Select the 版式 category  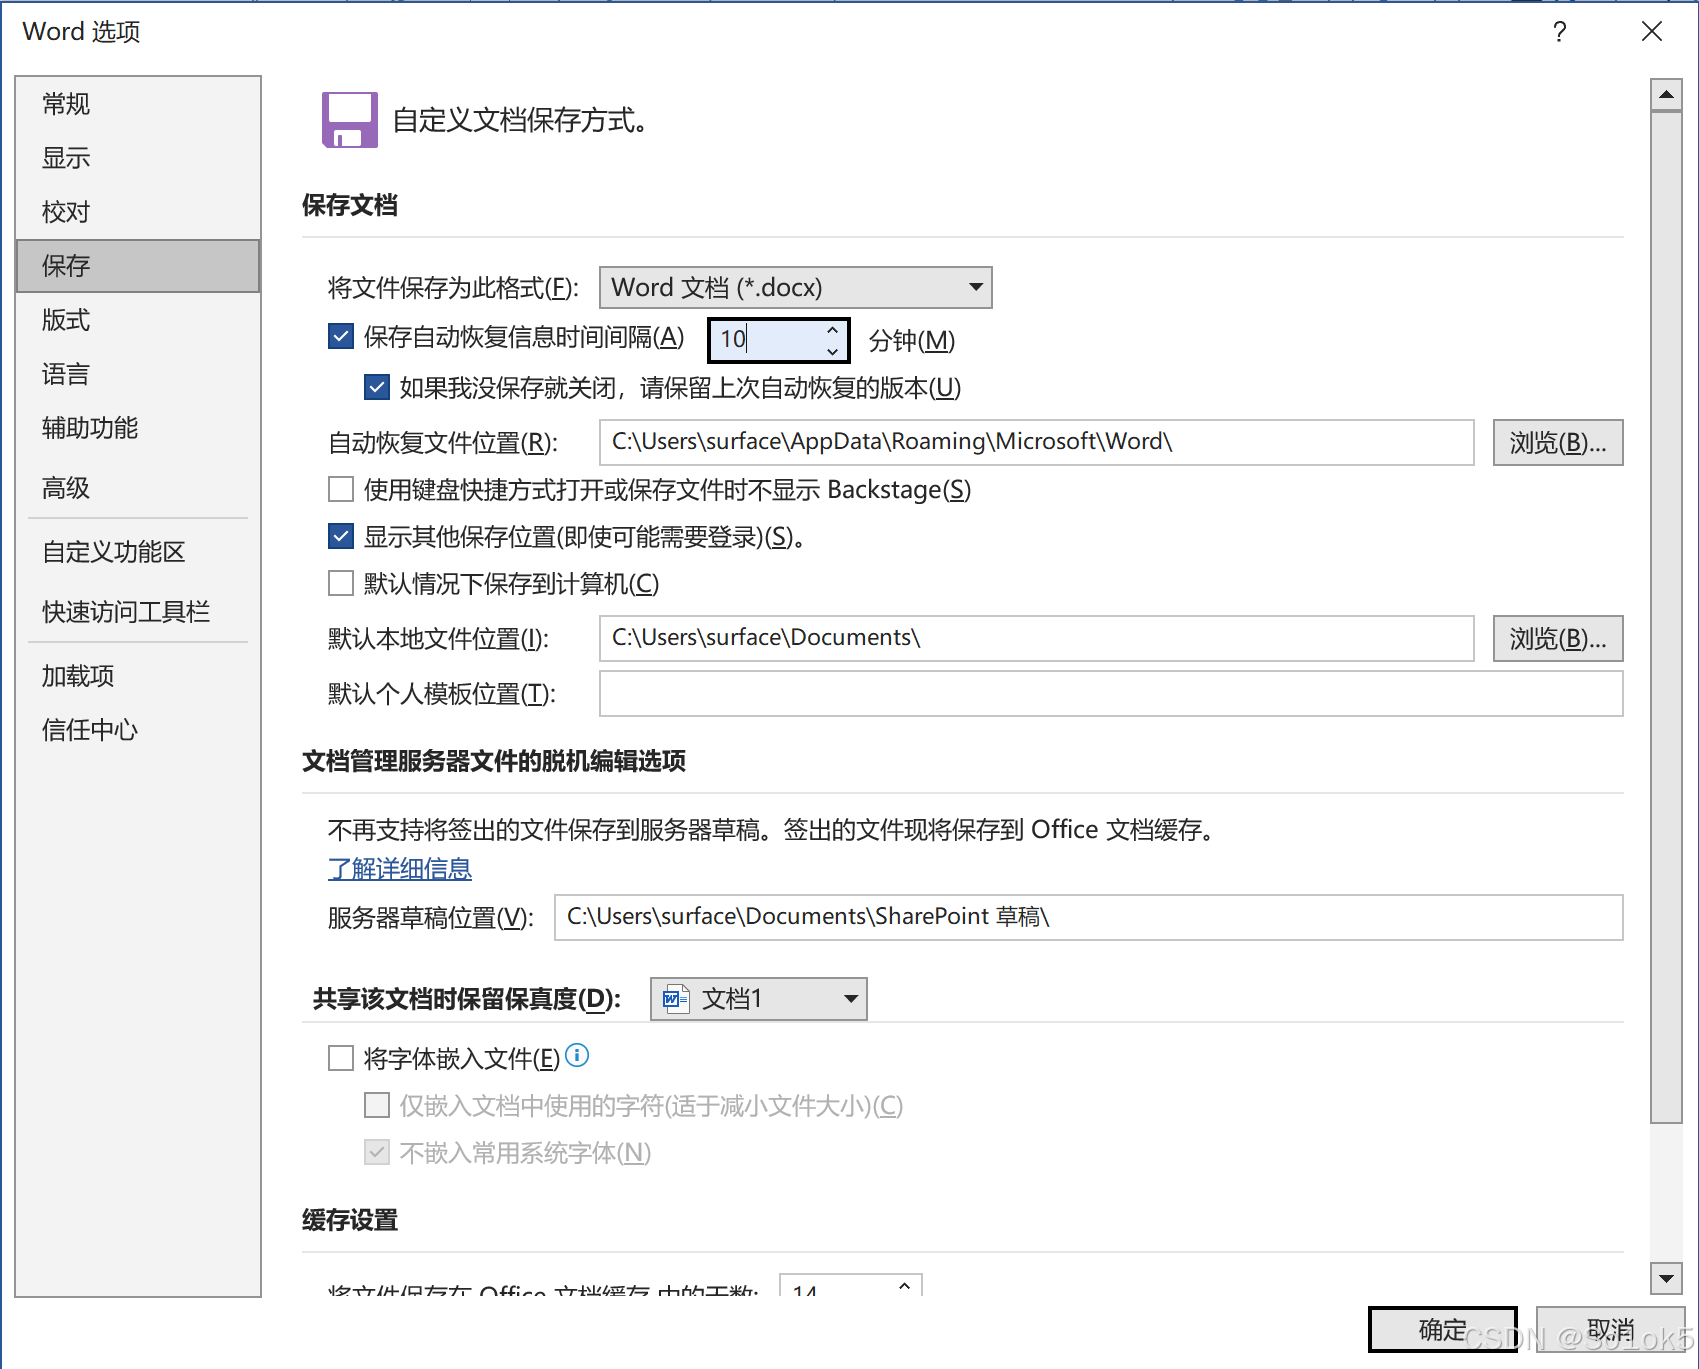tap(138, 320)
